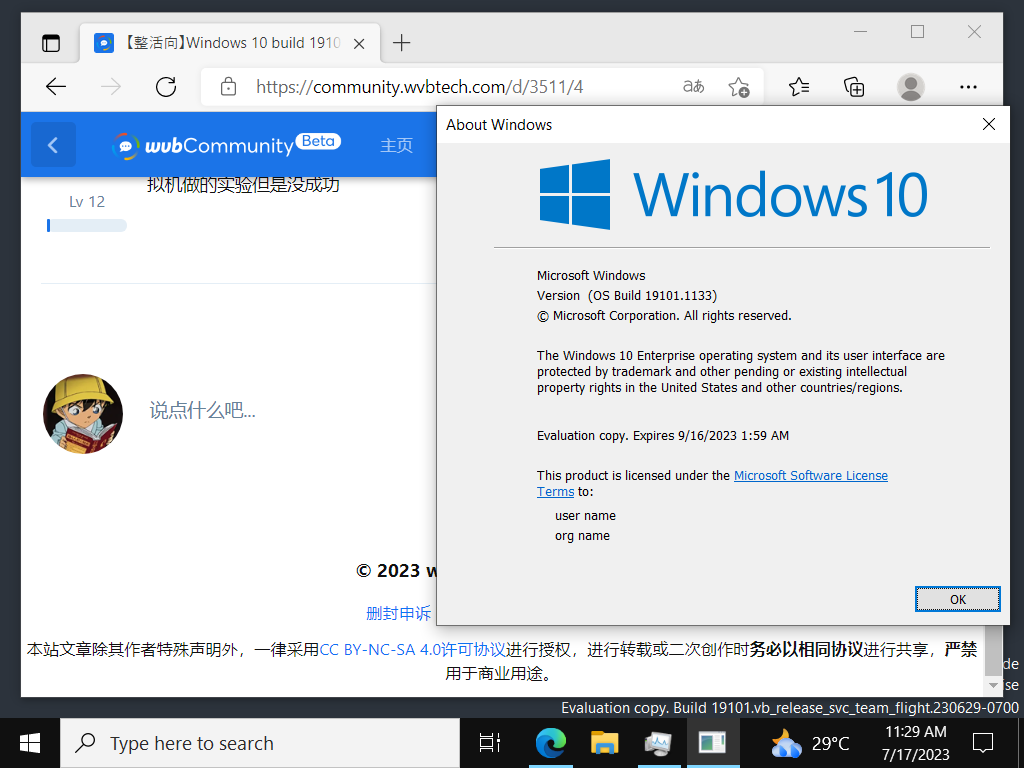Close the About Windows dialog
The image size is (1024, 768).
pos(989,124)
